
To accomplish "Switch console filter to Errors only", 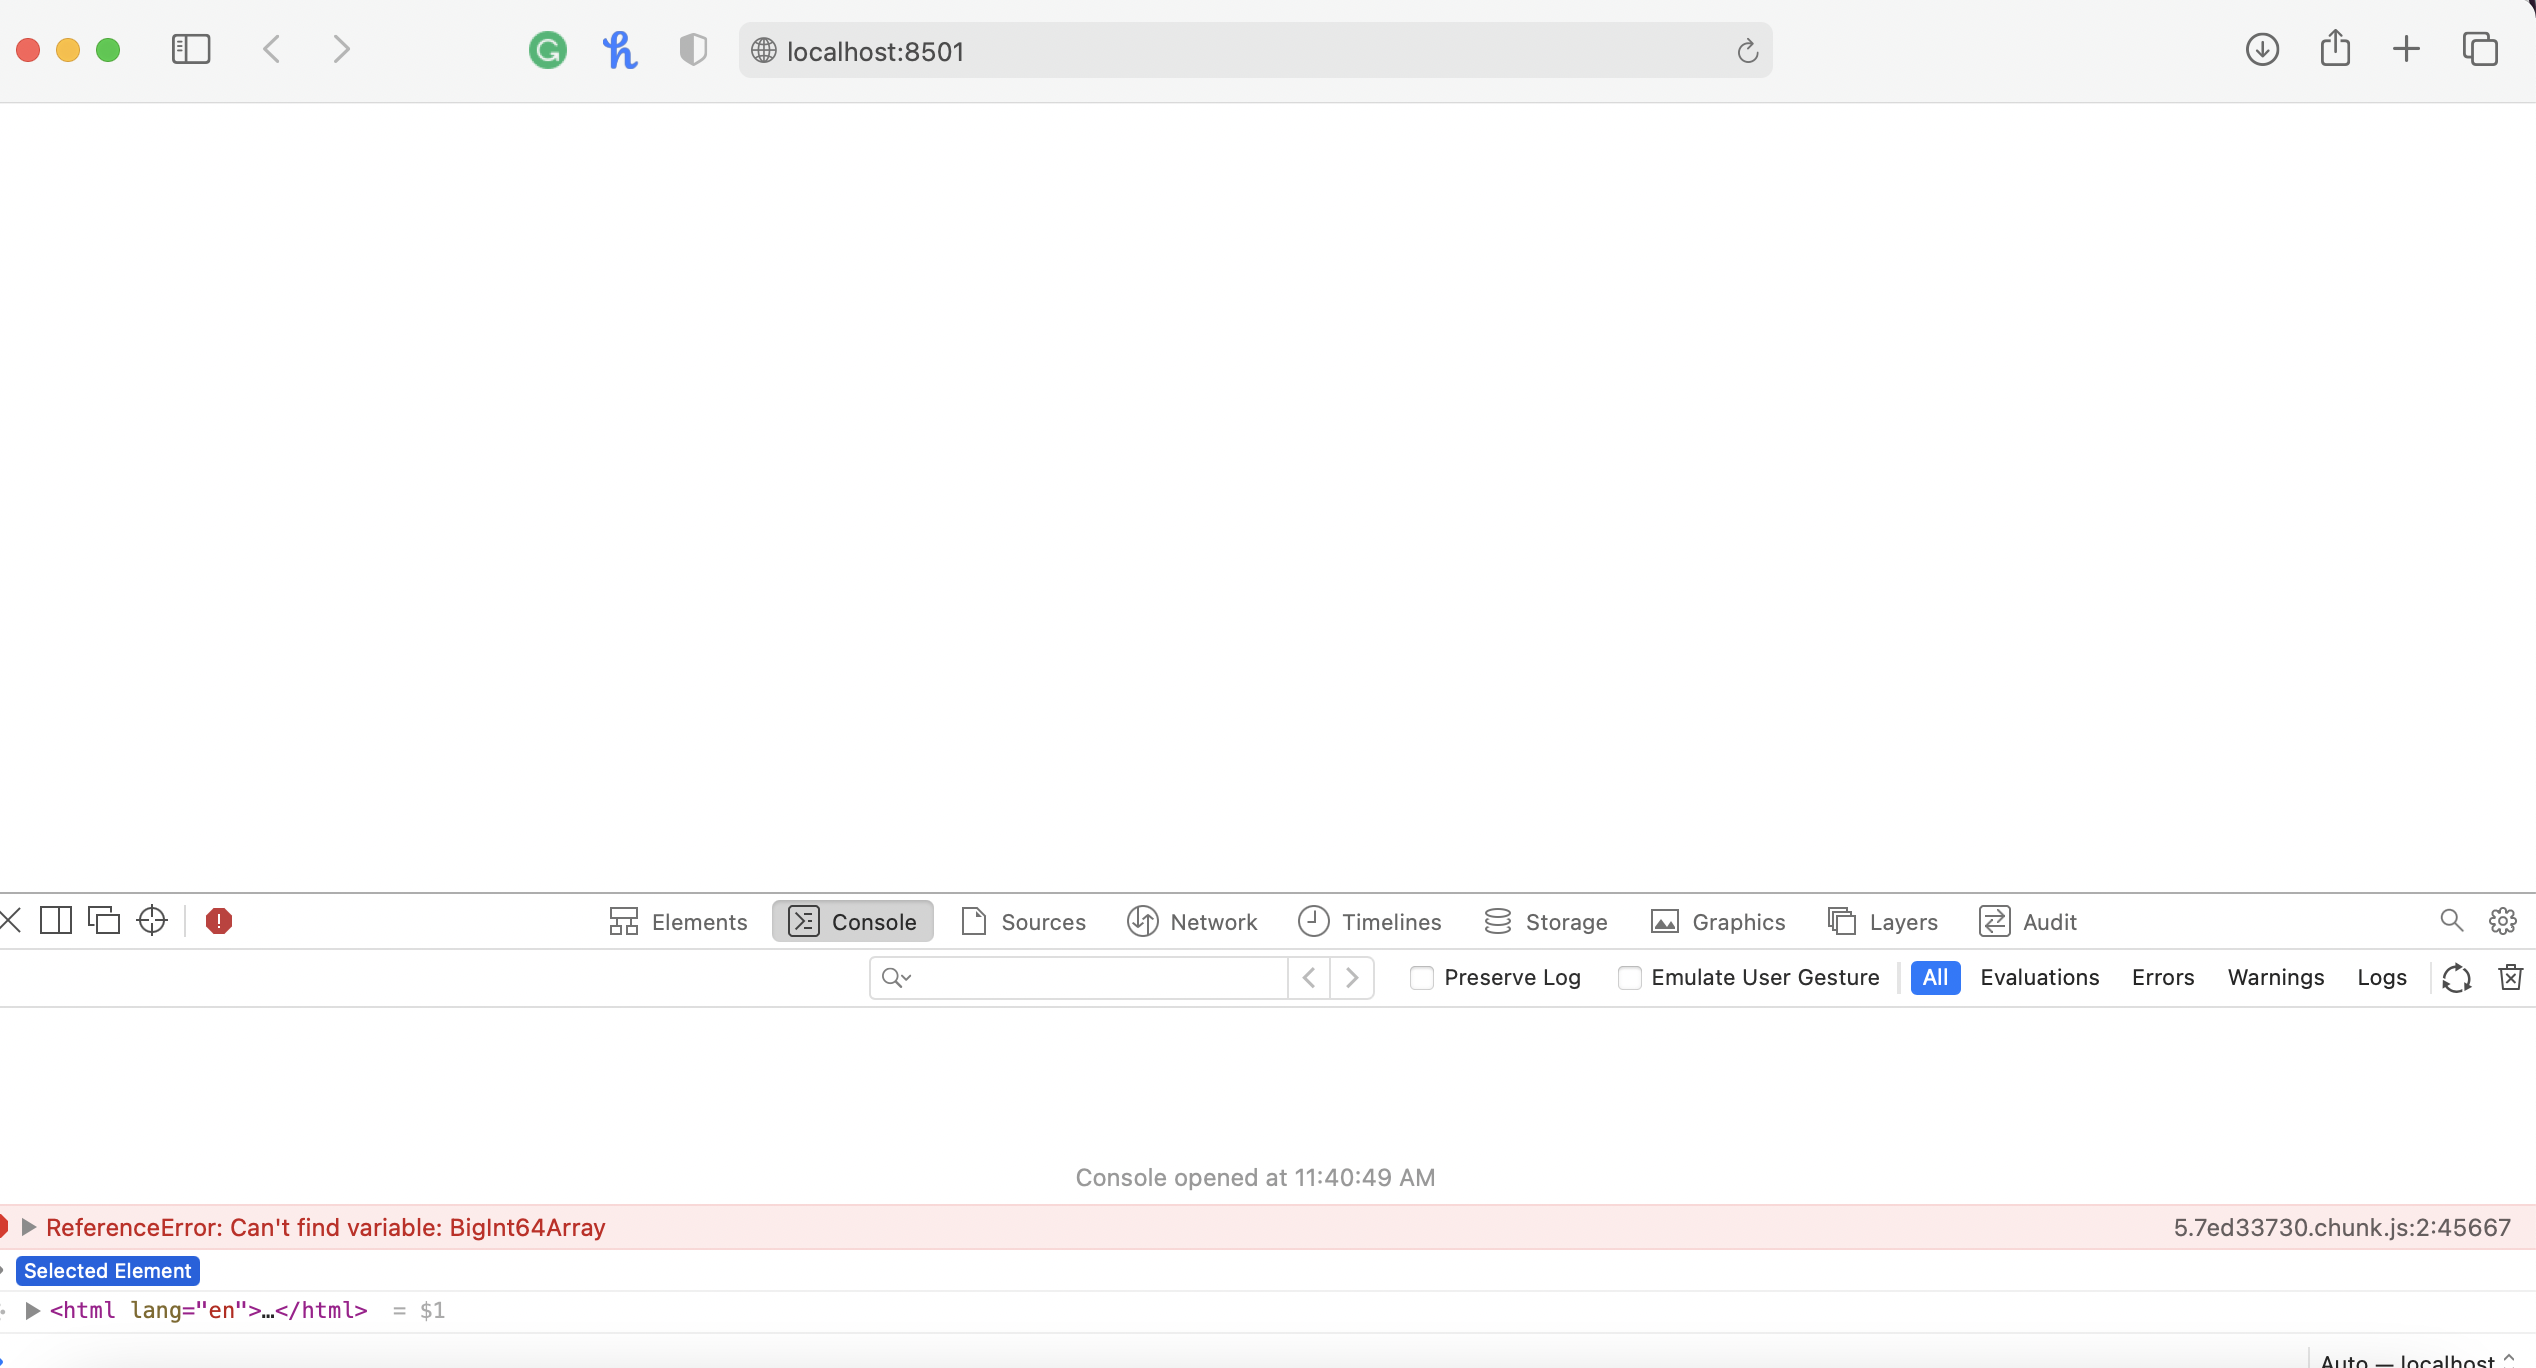I will (x=2162, y=977).
